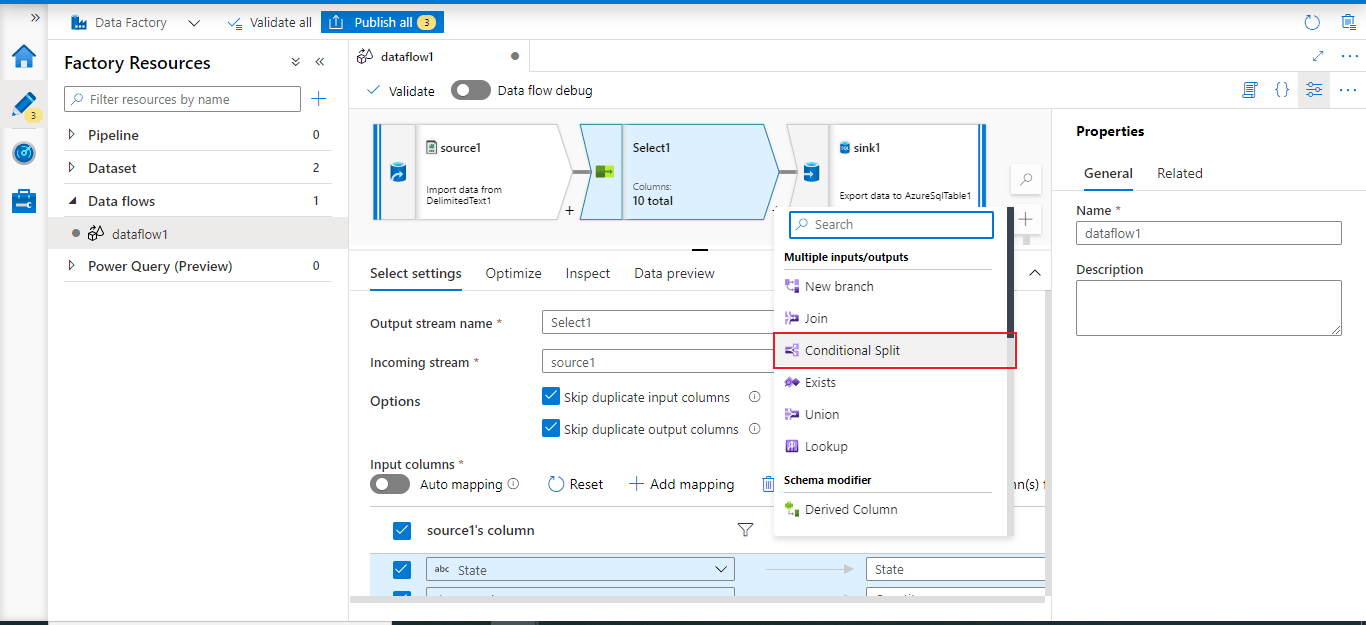The image size is (1366, 625).
Task: Click the Publish all button
Action: [382, 22]
